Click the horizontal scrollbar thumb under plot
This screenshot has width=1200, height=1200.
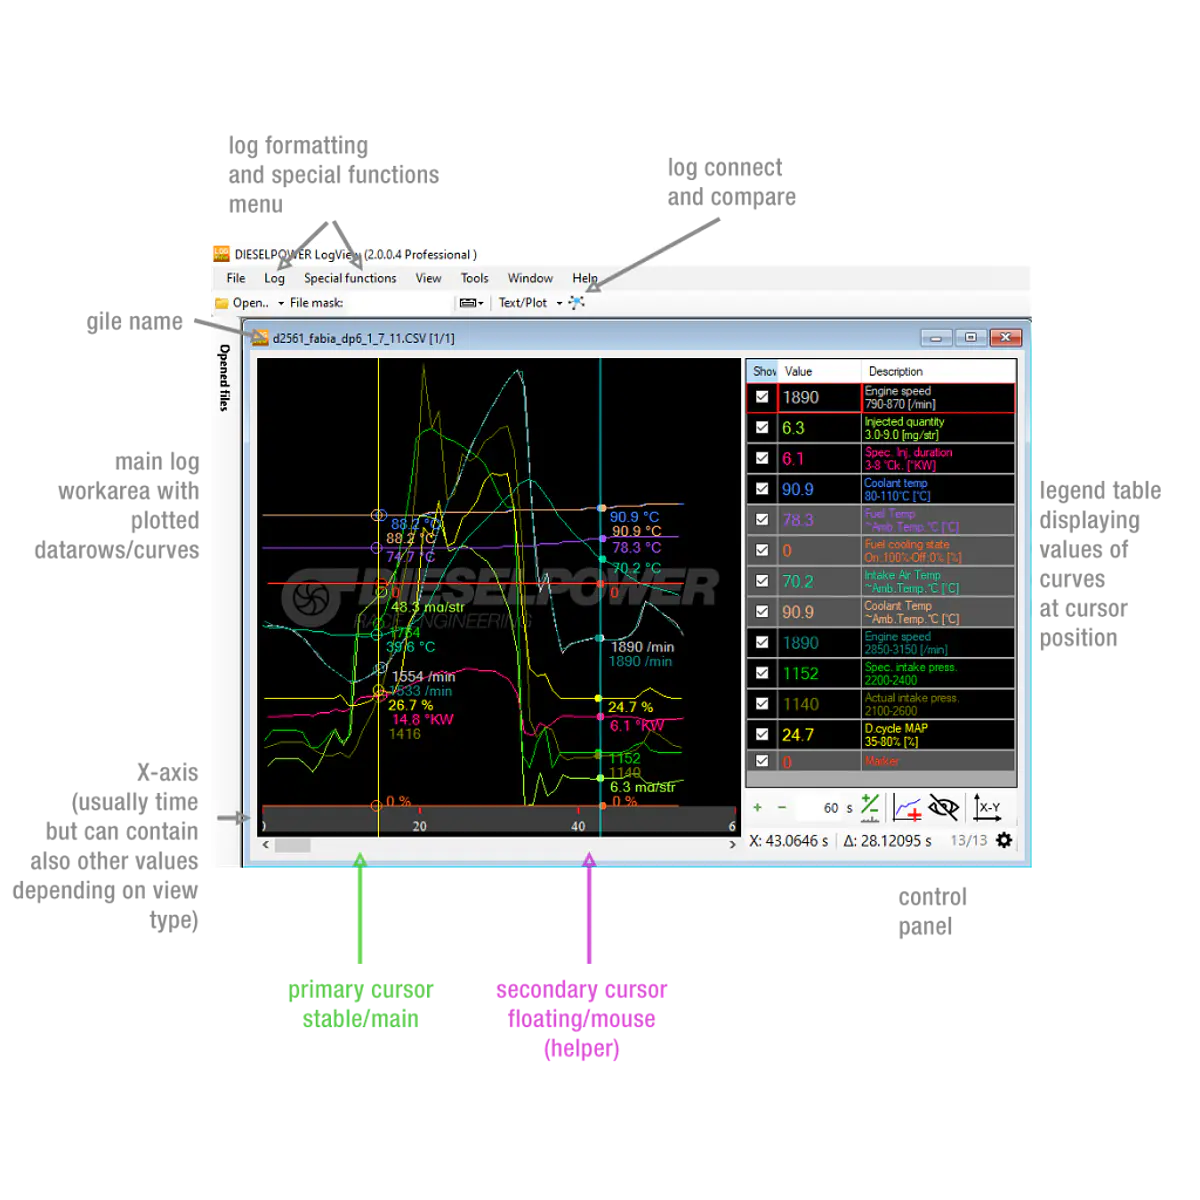click(292, 845)
